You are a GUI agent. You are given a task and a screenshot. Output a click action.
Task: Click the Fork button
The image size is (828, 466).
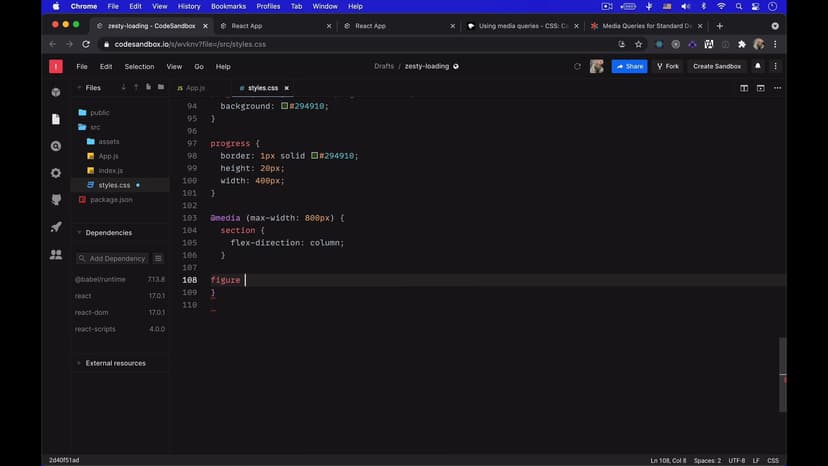click(x=667, y=66)
